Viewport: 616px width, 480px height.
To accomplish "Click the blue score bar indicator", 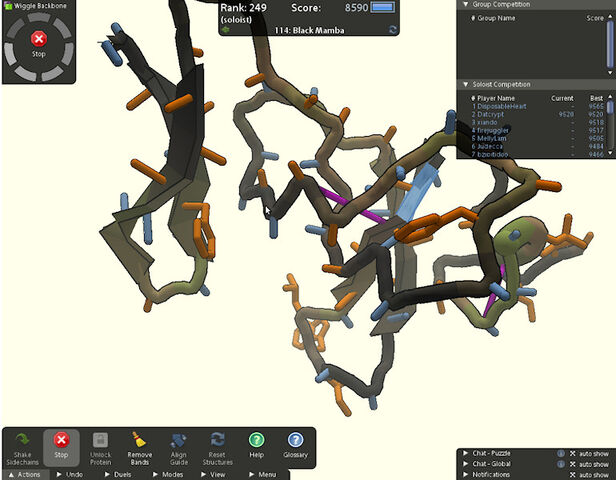I will 382,7.
